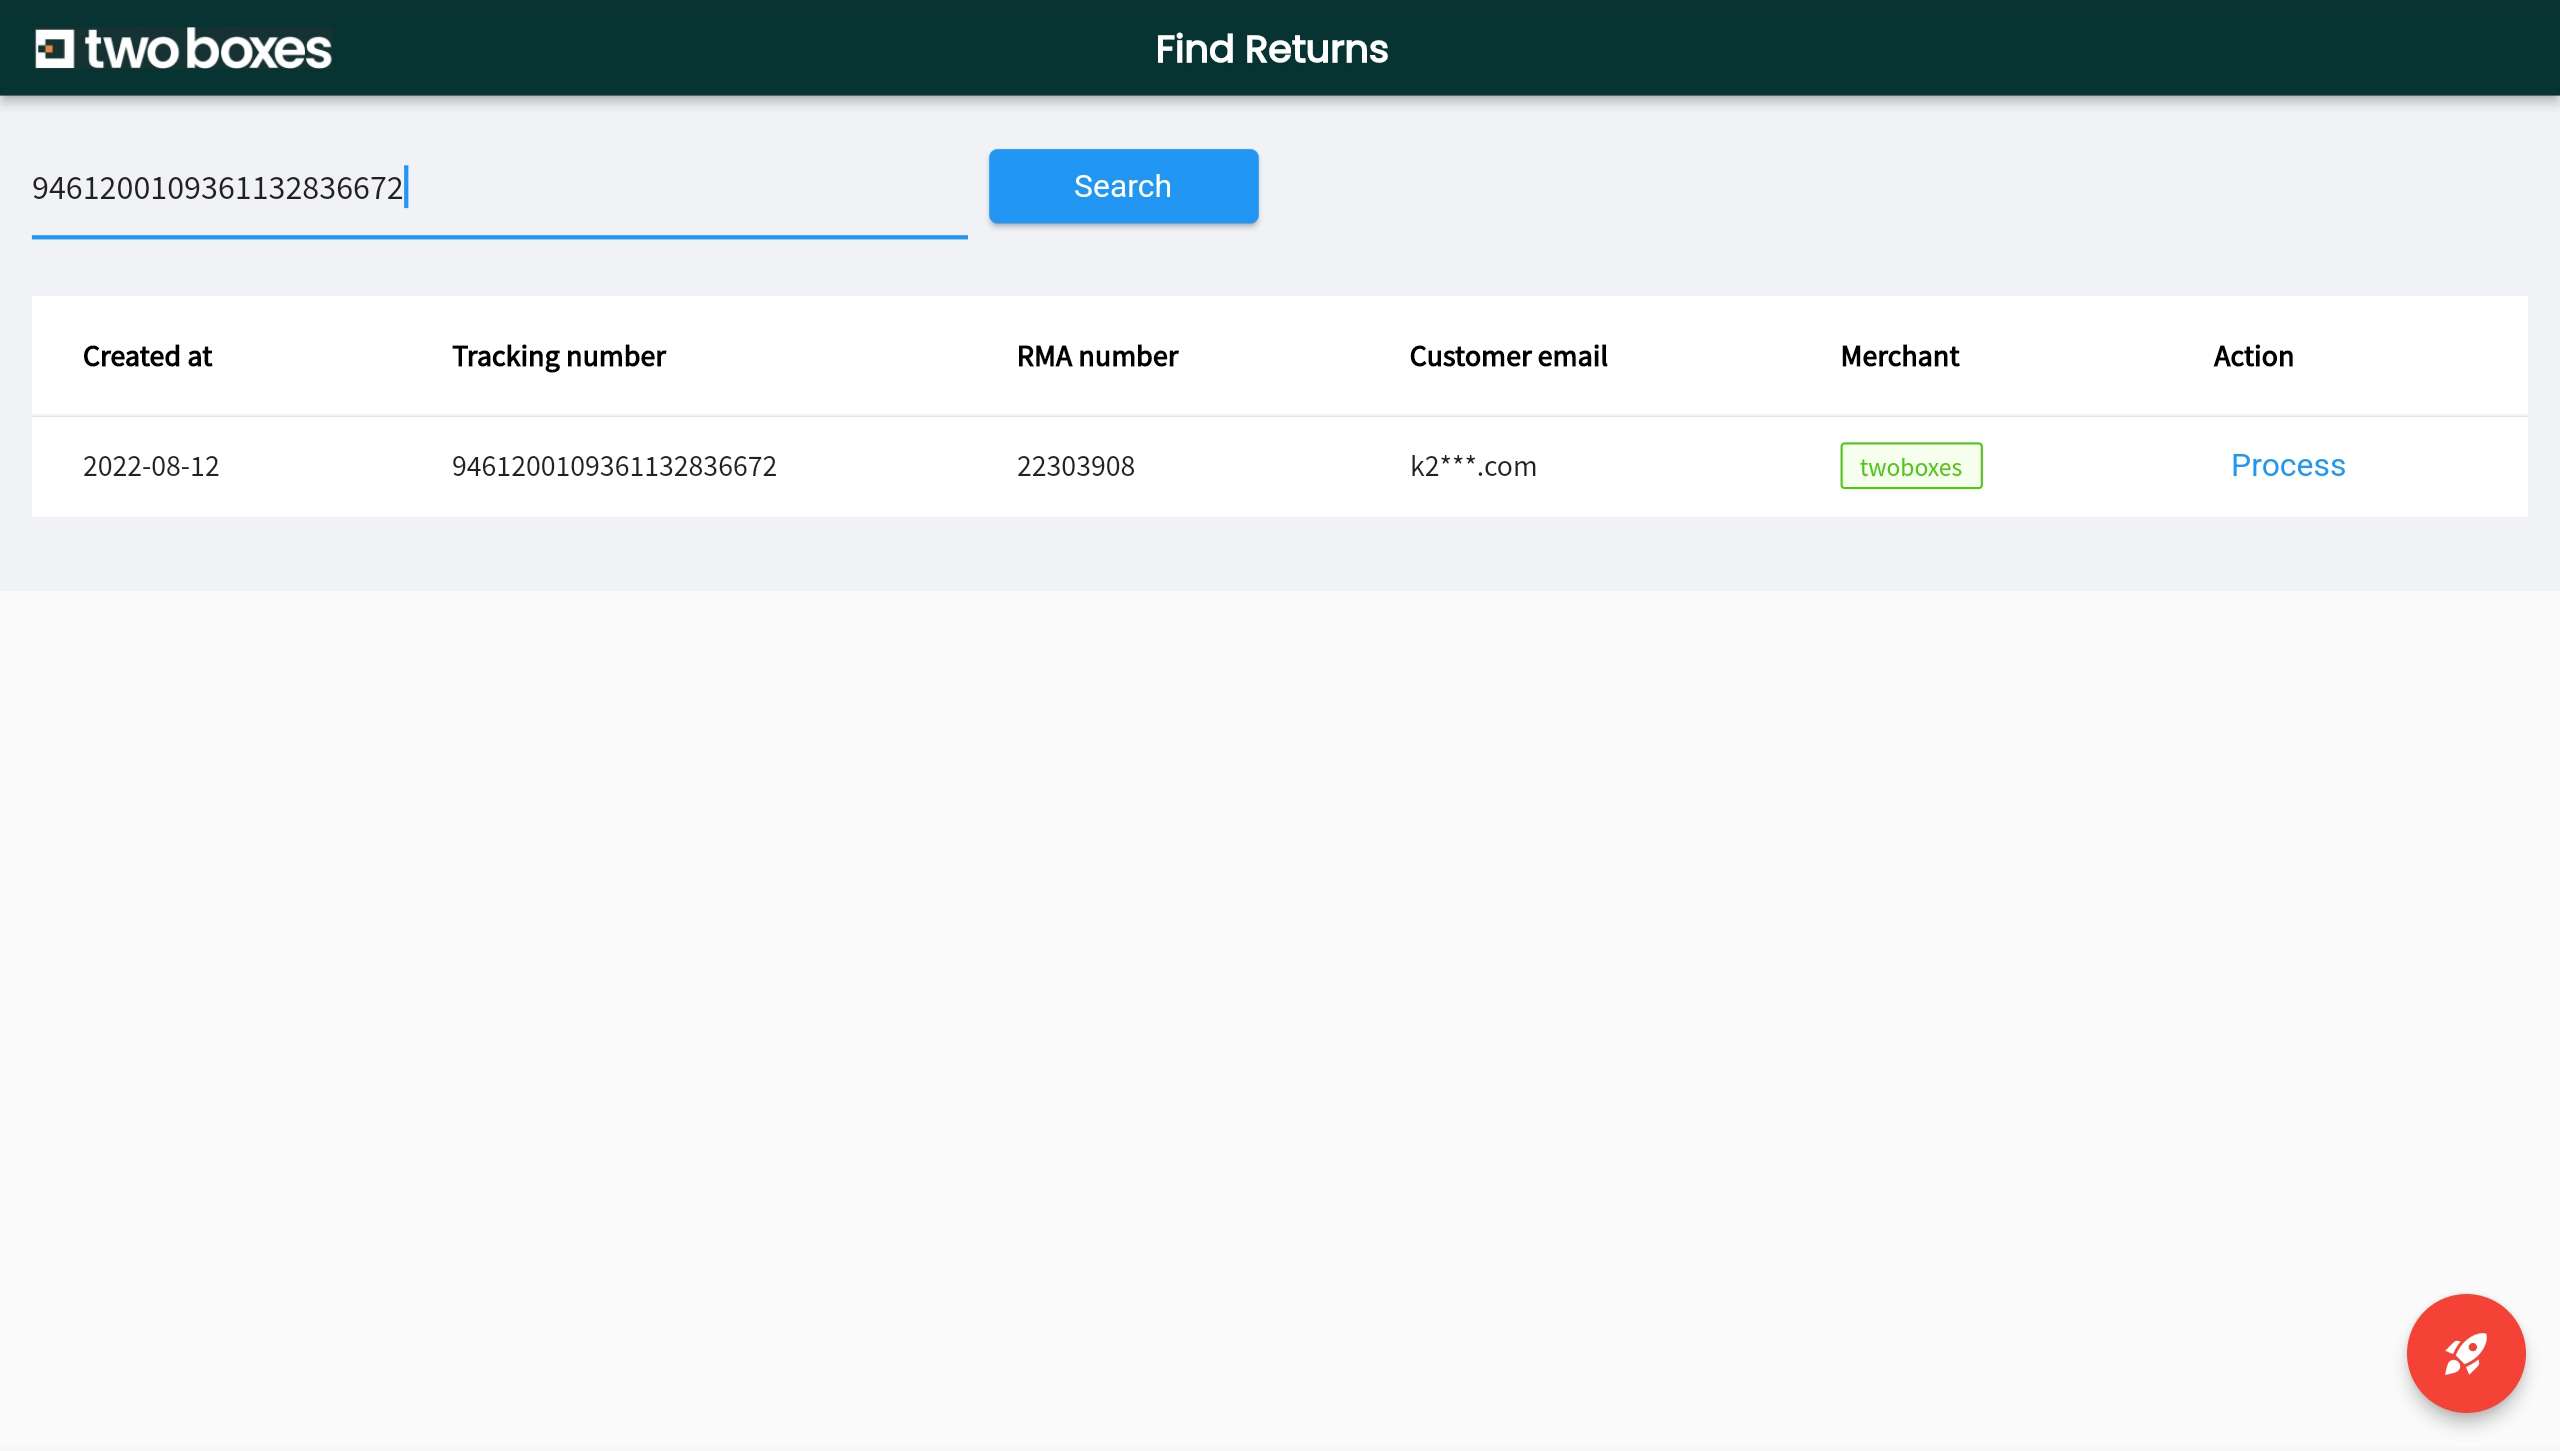
Task: Click the Action column header
Action: 2253,356
